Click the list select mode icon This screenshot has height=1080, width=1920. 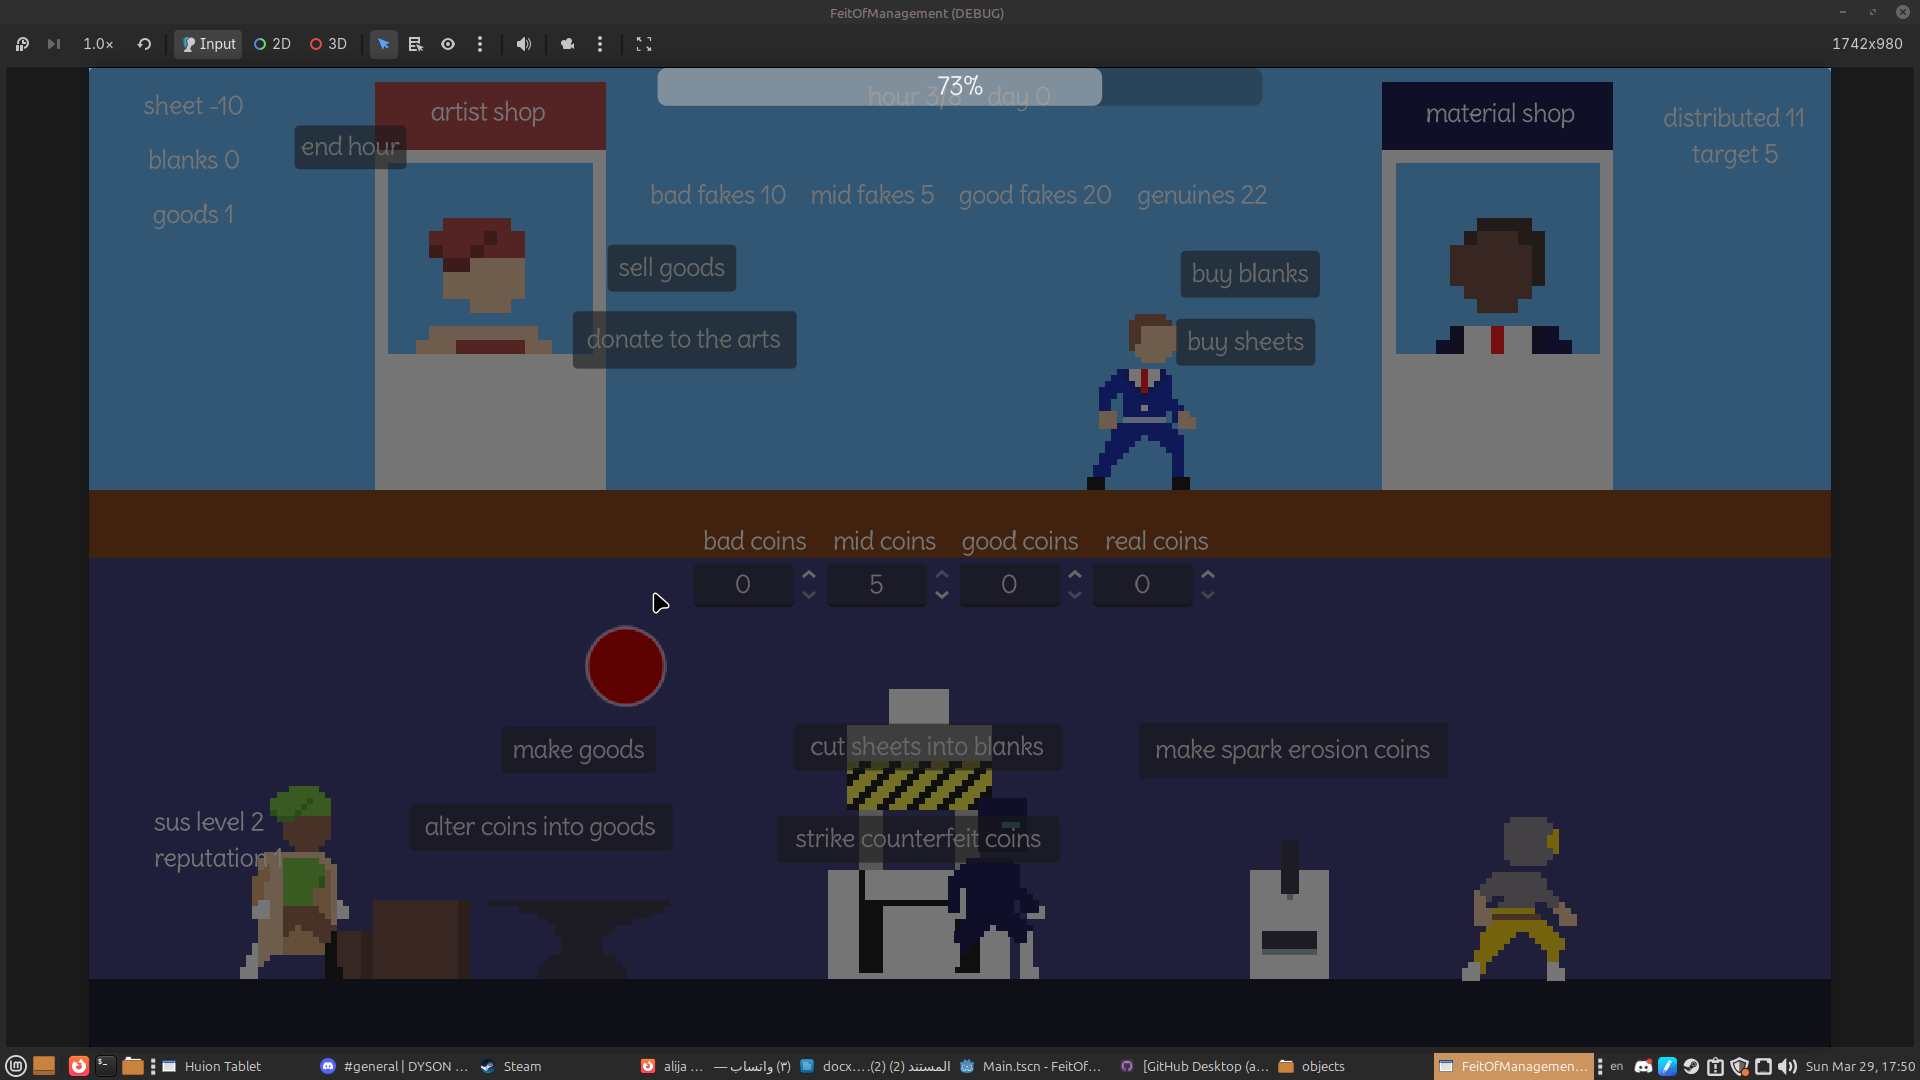416,44
